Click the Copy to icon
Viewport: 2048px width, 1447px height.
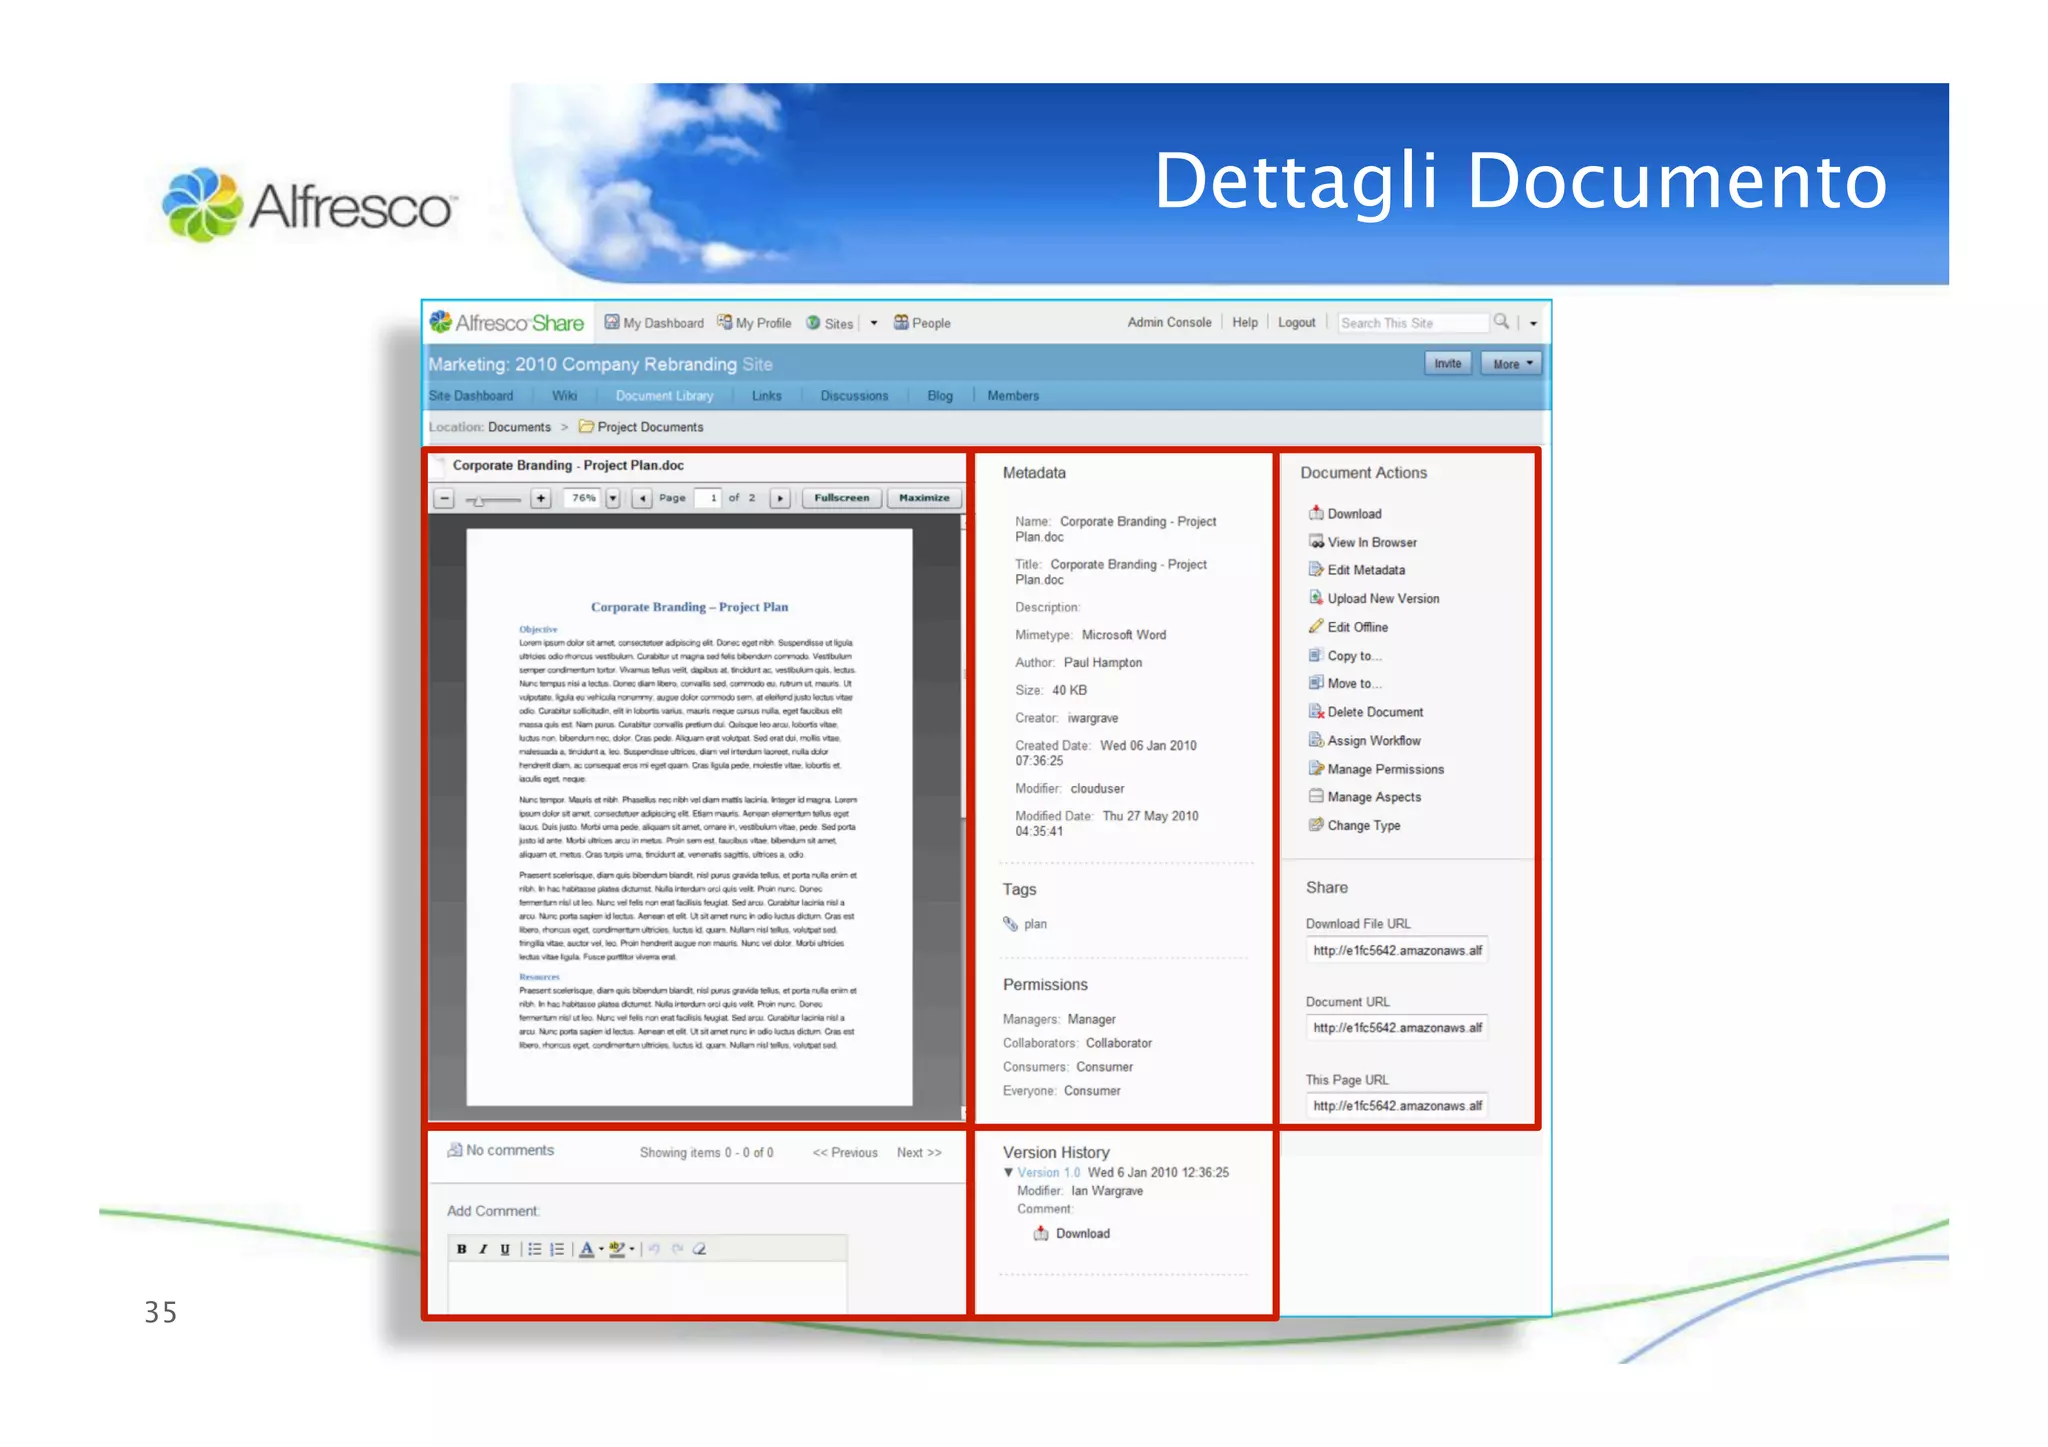[1316, 655]
